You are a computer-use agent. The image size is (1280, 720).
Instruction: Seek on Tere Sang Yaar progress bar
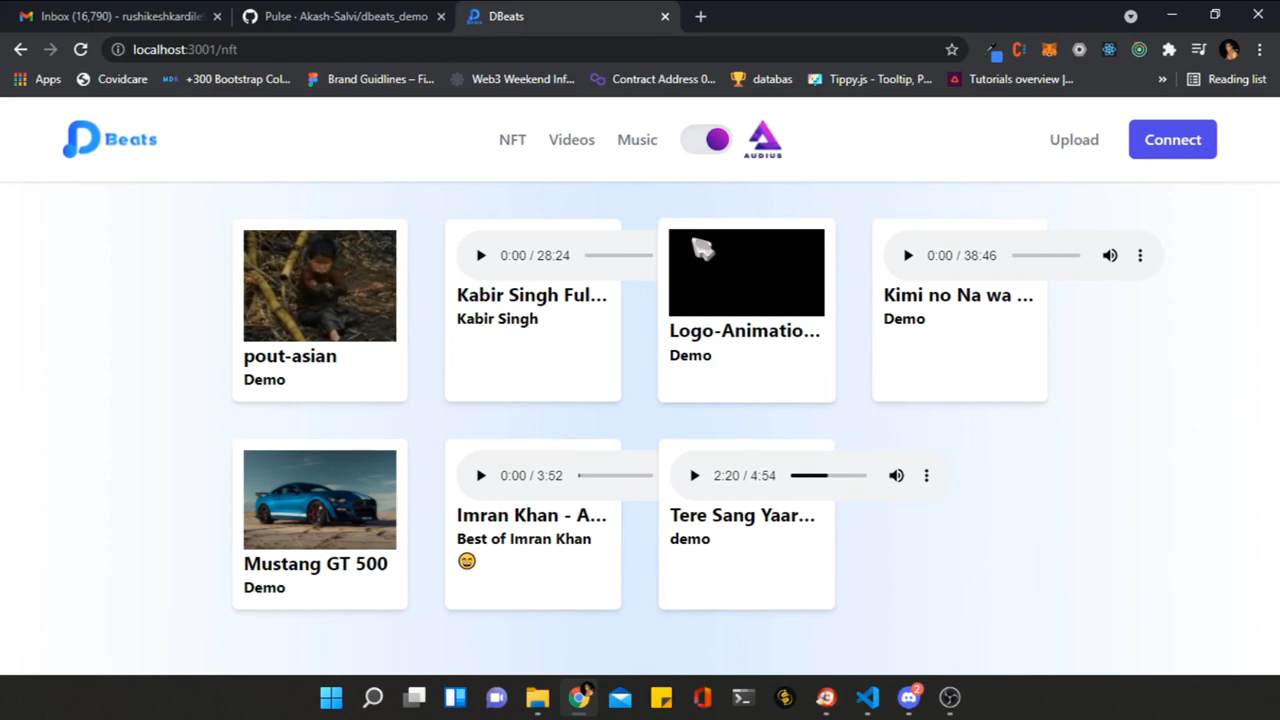pyautogui.click(x=828, y=476)
